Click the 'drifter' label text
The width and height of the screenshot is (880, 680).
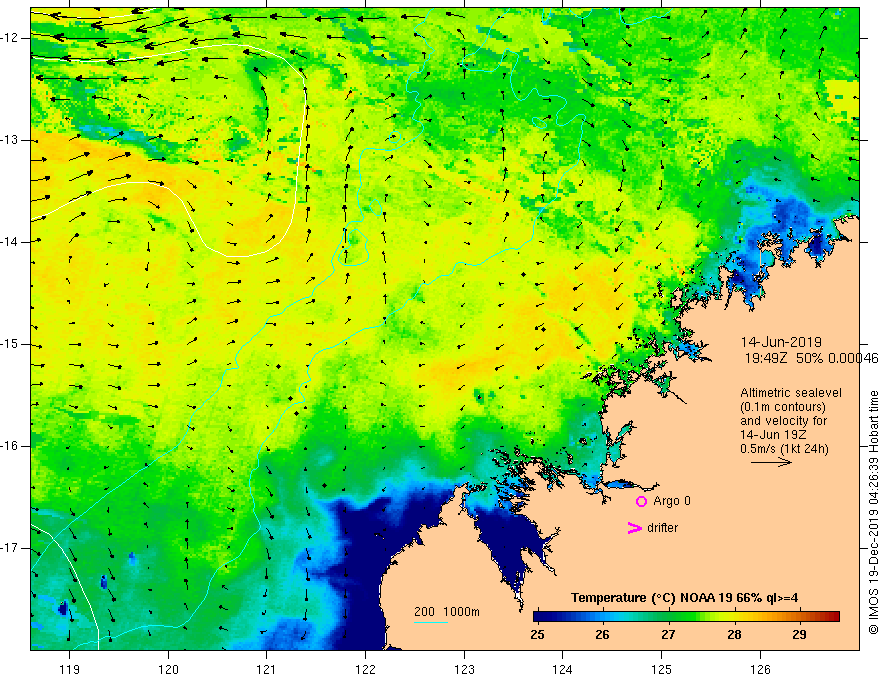(x=662, y=528)
